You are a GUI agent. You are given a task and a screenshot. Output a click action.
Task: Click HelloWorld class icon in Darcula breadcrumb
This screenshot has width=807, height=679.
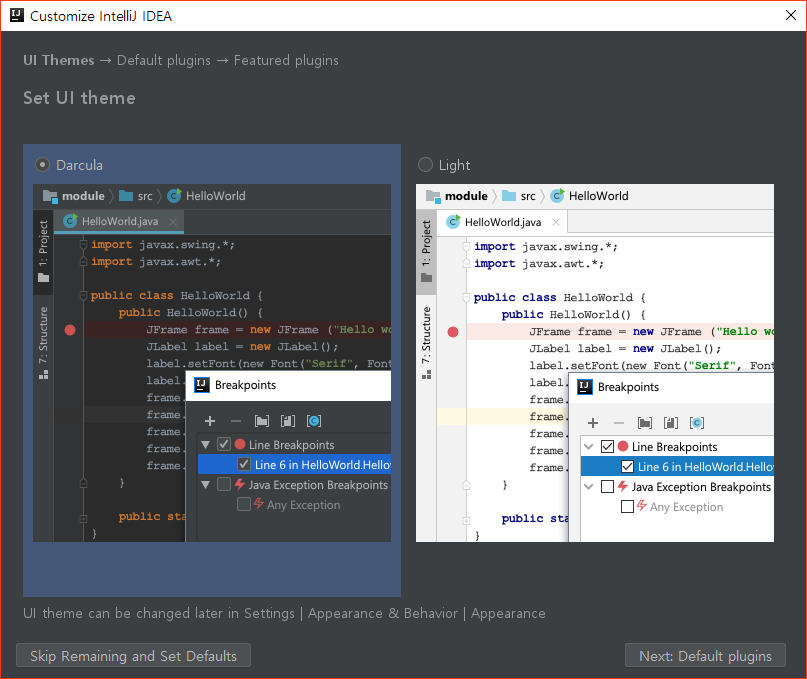tap(174, 196)
